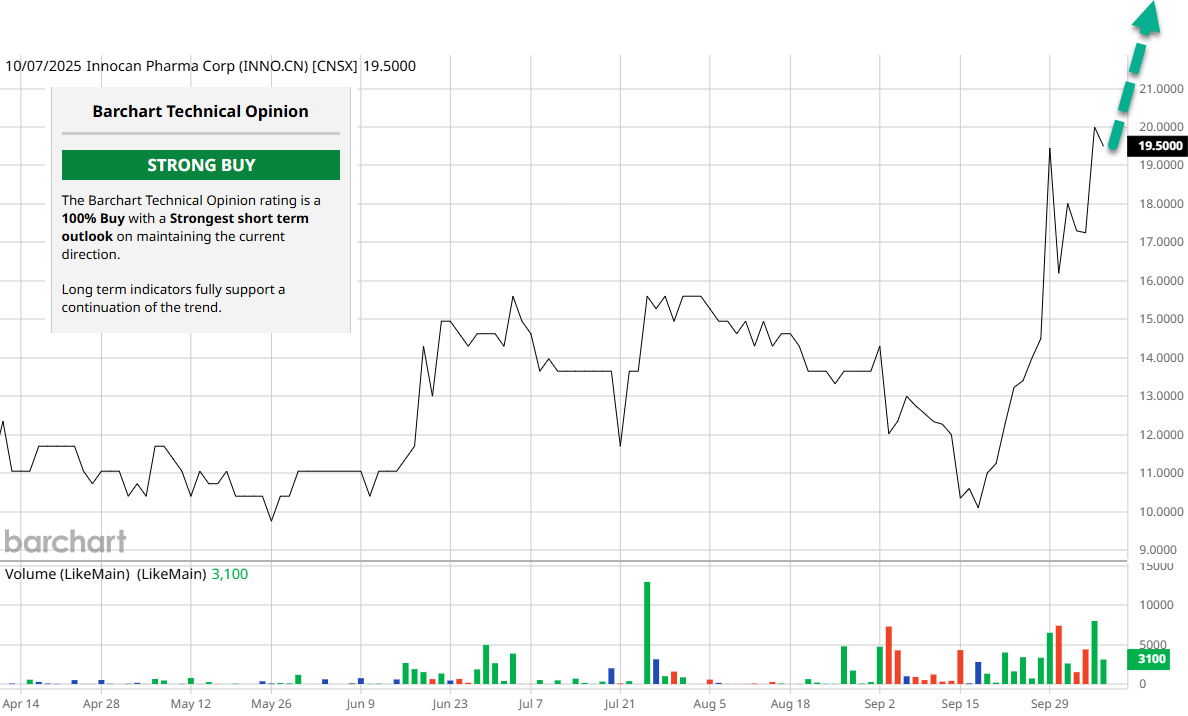The width and height of the screenshot is (1188, 716).
Task: Select the black 19.5000 current price tag
Action: [1158, 146]
